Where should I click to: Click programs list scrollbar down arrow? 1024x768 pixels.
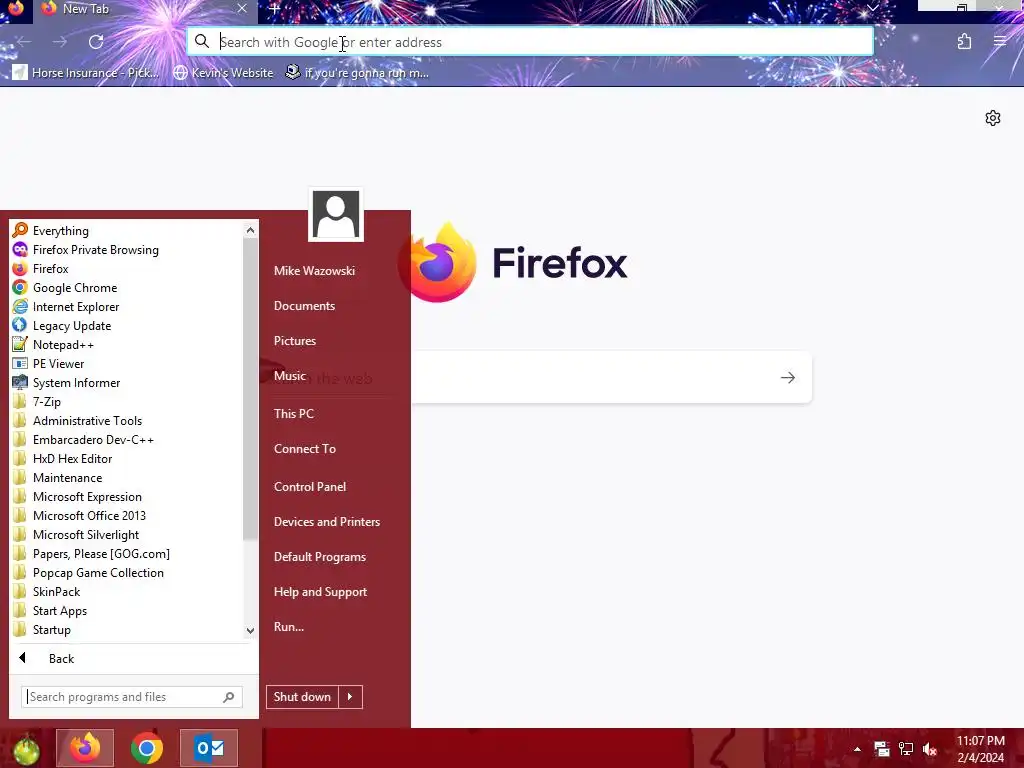coord(250,630)
